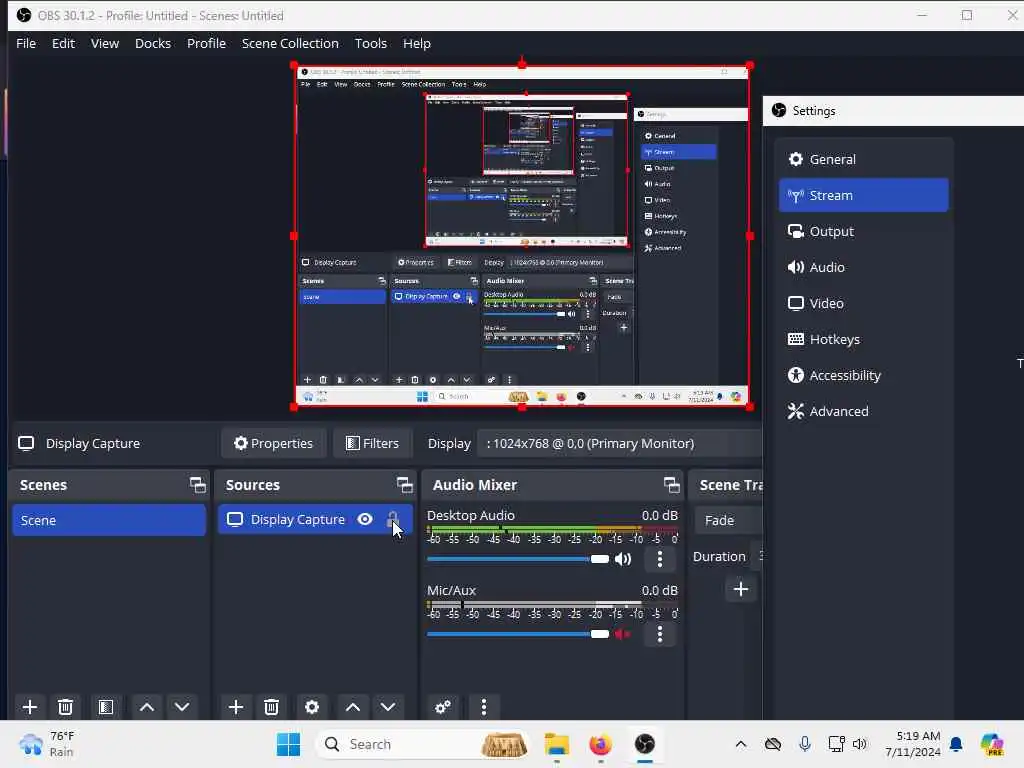Open scene filters icon in Scenes dock

point(106,707)
